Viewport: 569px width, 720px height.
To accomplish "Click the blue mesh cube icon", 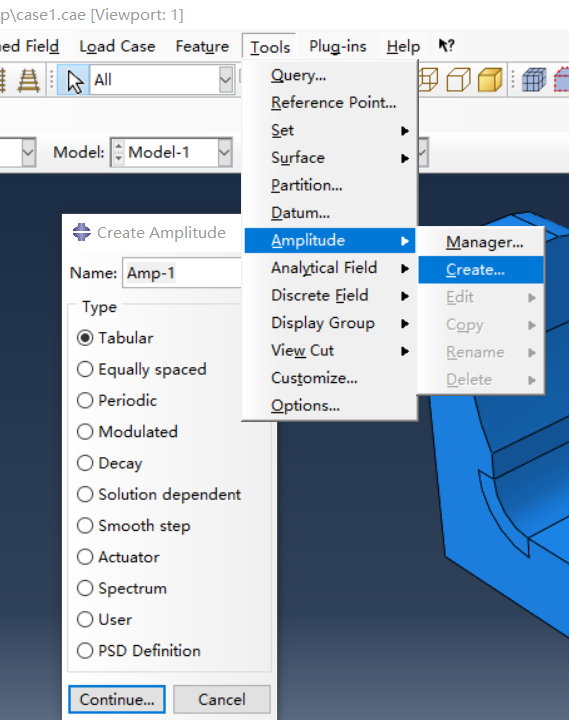I will pos(534,80).
